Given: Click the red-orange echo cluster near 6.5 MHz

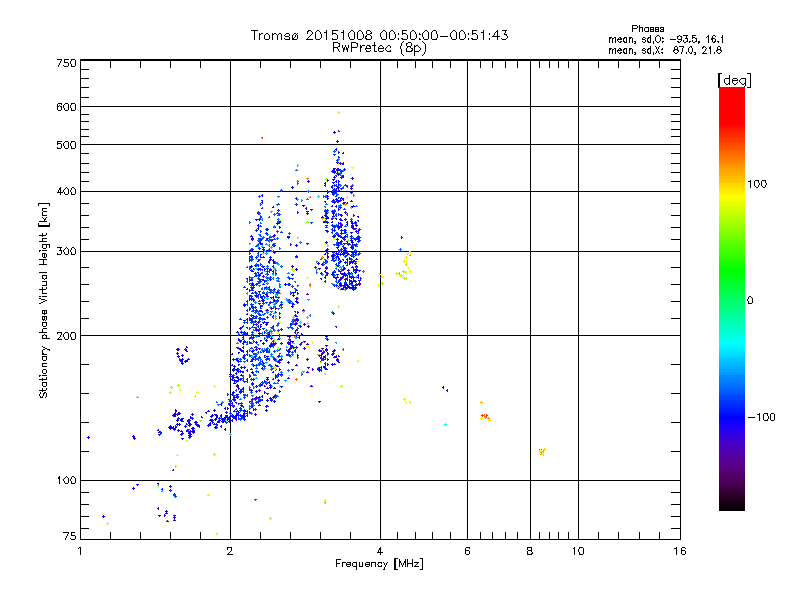Looking at the screenshot, I should 485,416.
